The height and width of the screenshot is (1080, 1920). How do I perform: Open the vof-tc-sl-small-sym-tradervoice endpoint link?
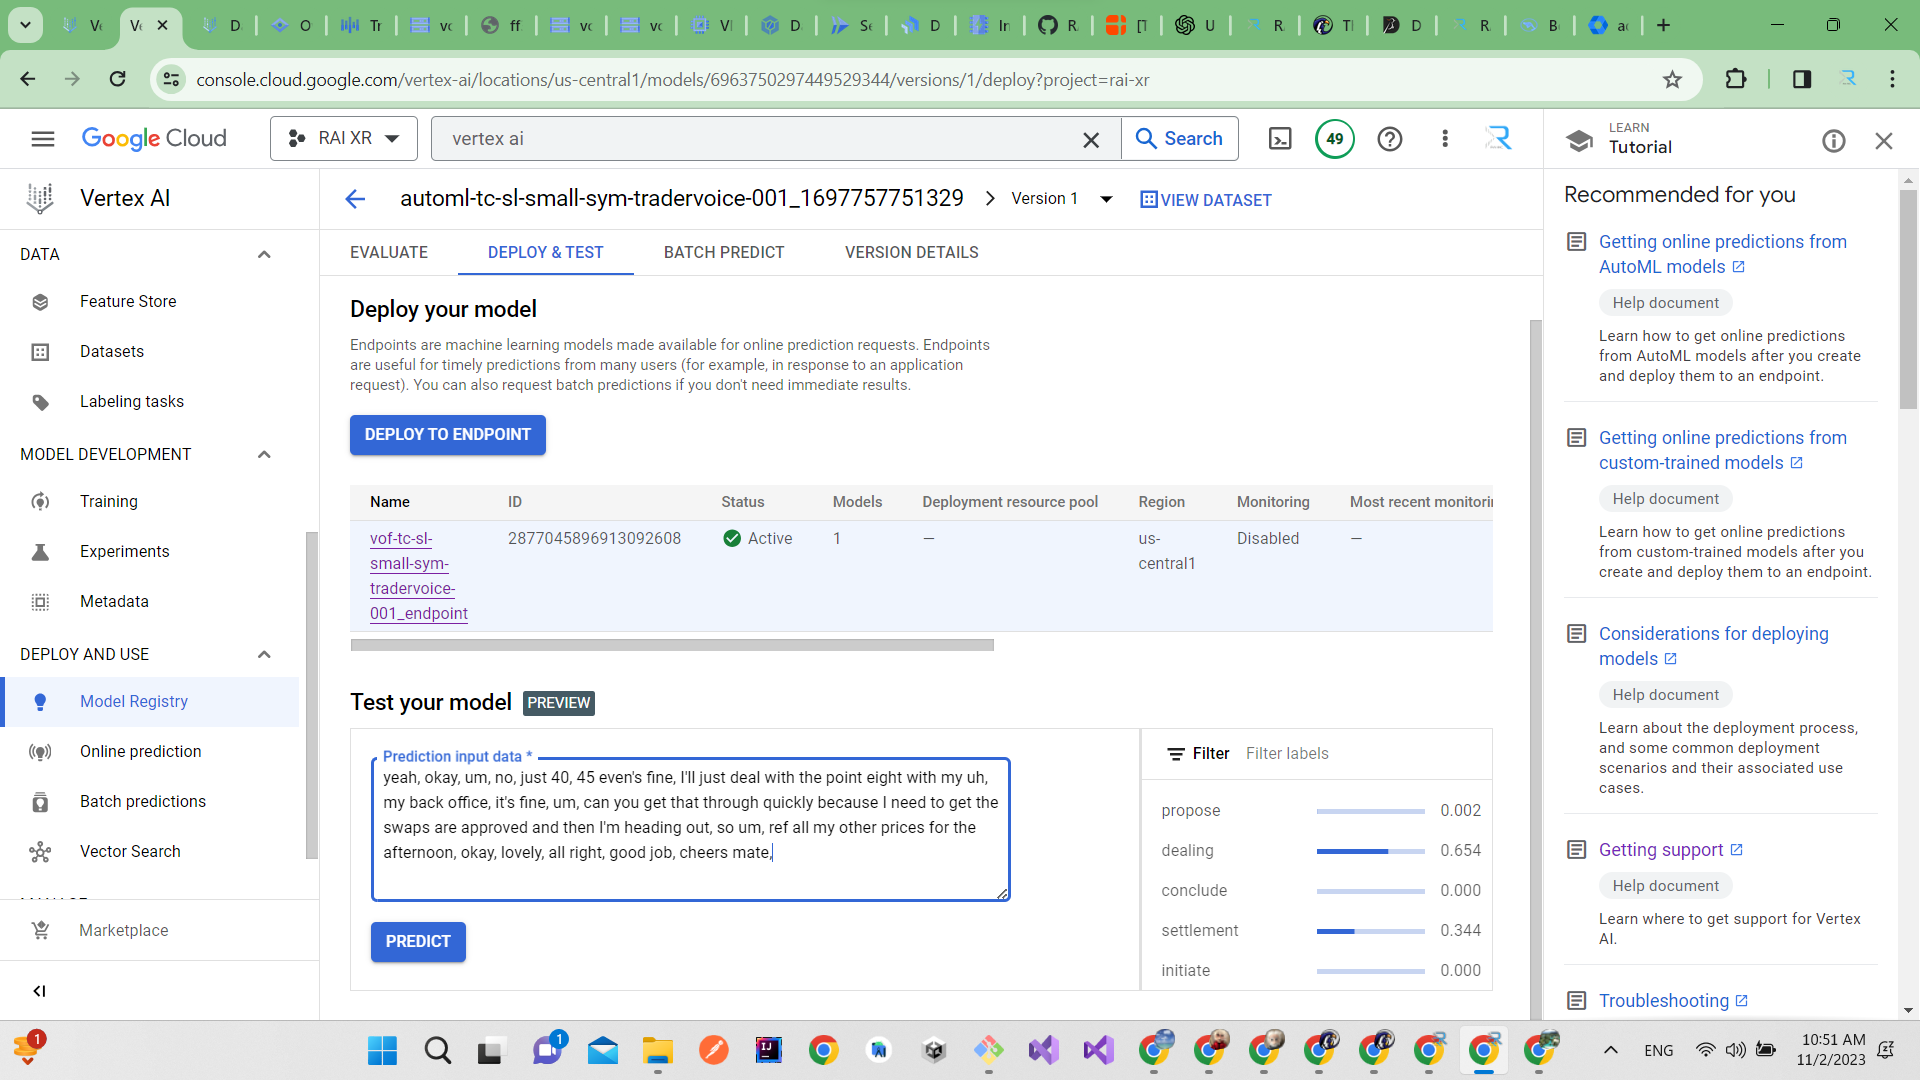418,576
